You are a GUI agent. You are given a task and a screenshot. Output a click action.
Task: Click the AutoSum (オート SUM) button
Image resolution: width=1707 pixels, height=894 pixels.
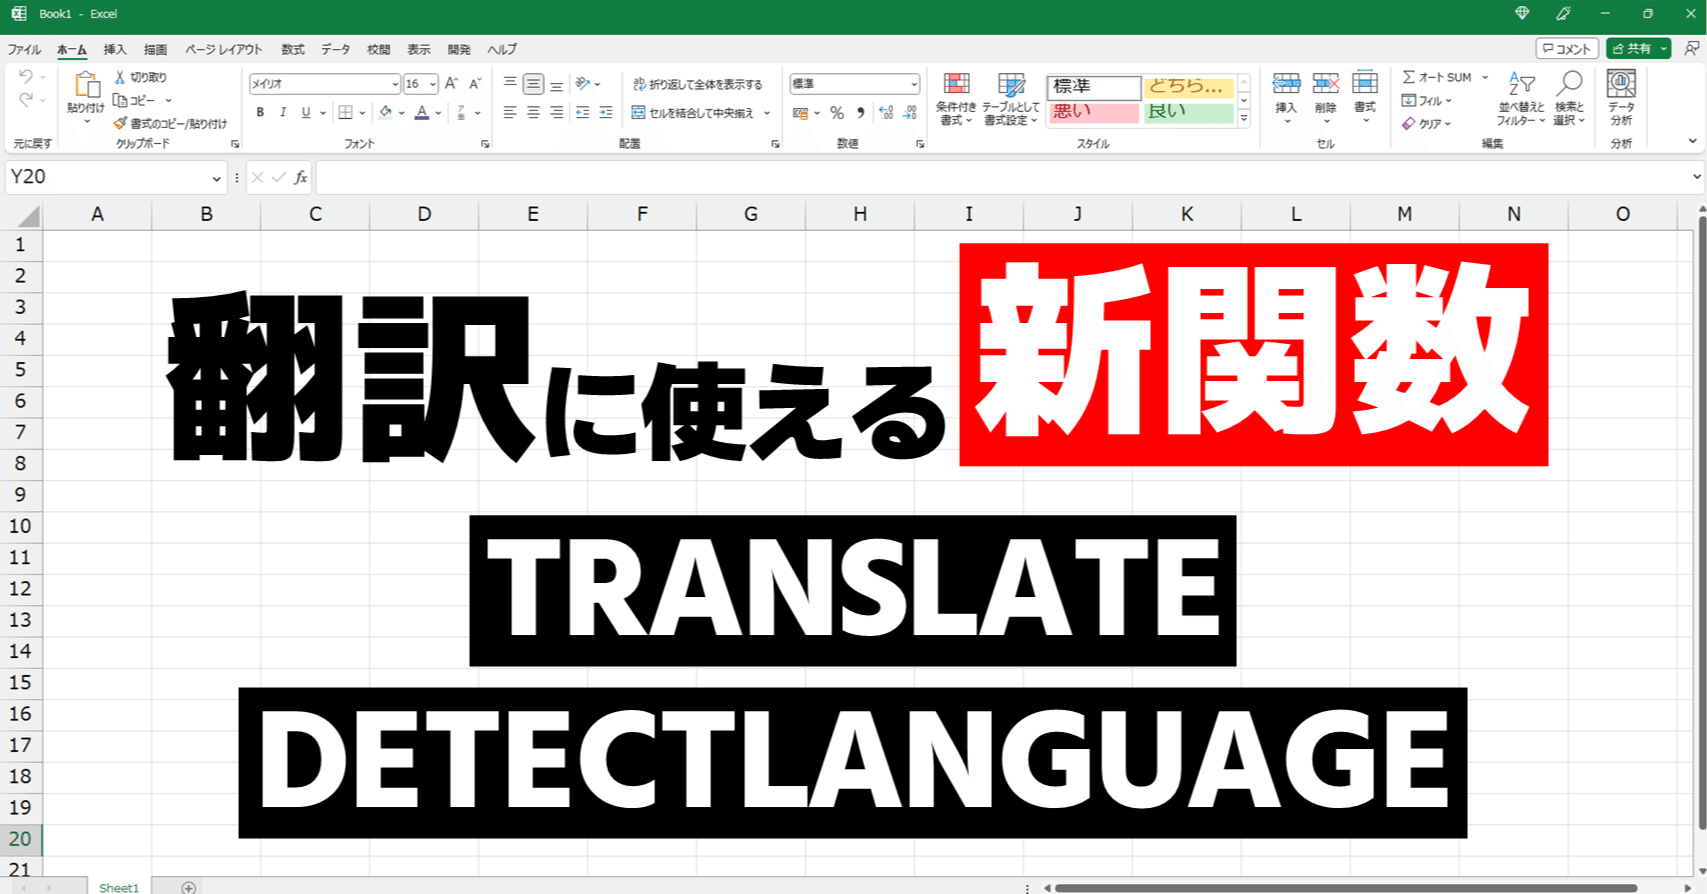[1437, 77]
